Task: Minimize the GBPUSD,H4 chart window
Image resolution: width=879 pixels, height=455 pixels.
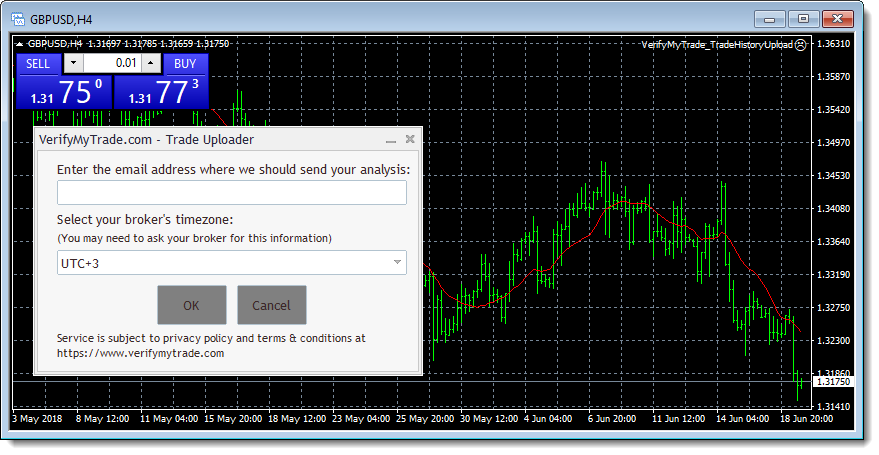Action: tap(769, 19)
